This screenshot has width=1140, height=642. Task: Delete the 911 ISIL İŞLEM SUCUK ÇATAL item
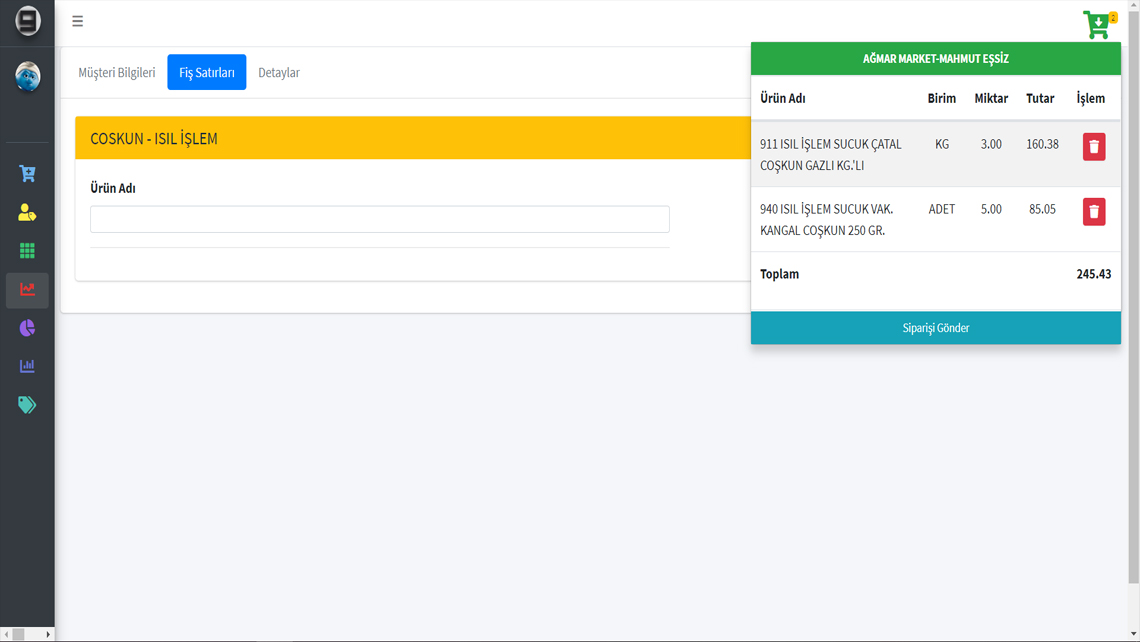click(x=1093, y=147)
